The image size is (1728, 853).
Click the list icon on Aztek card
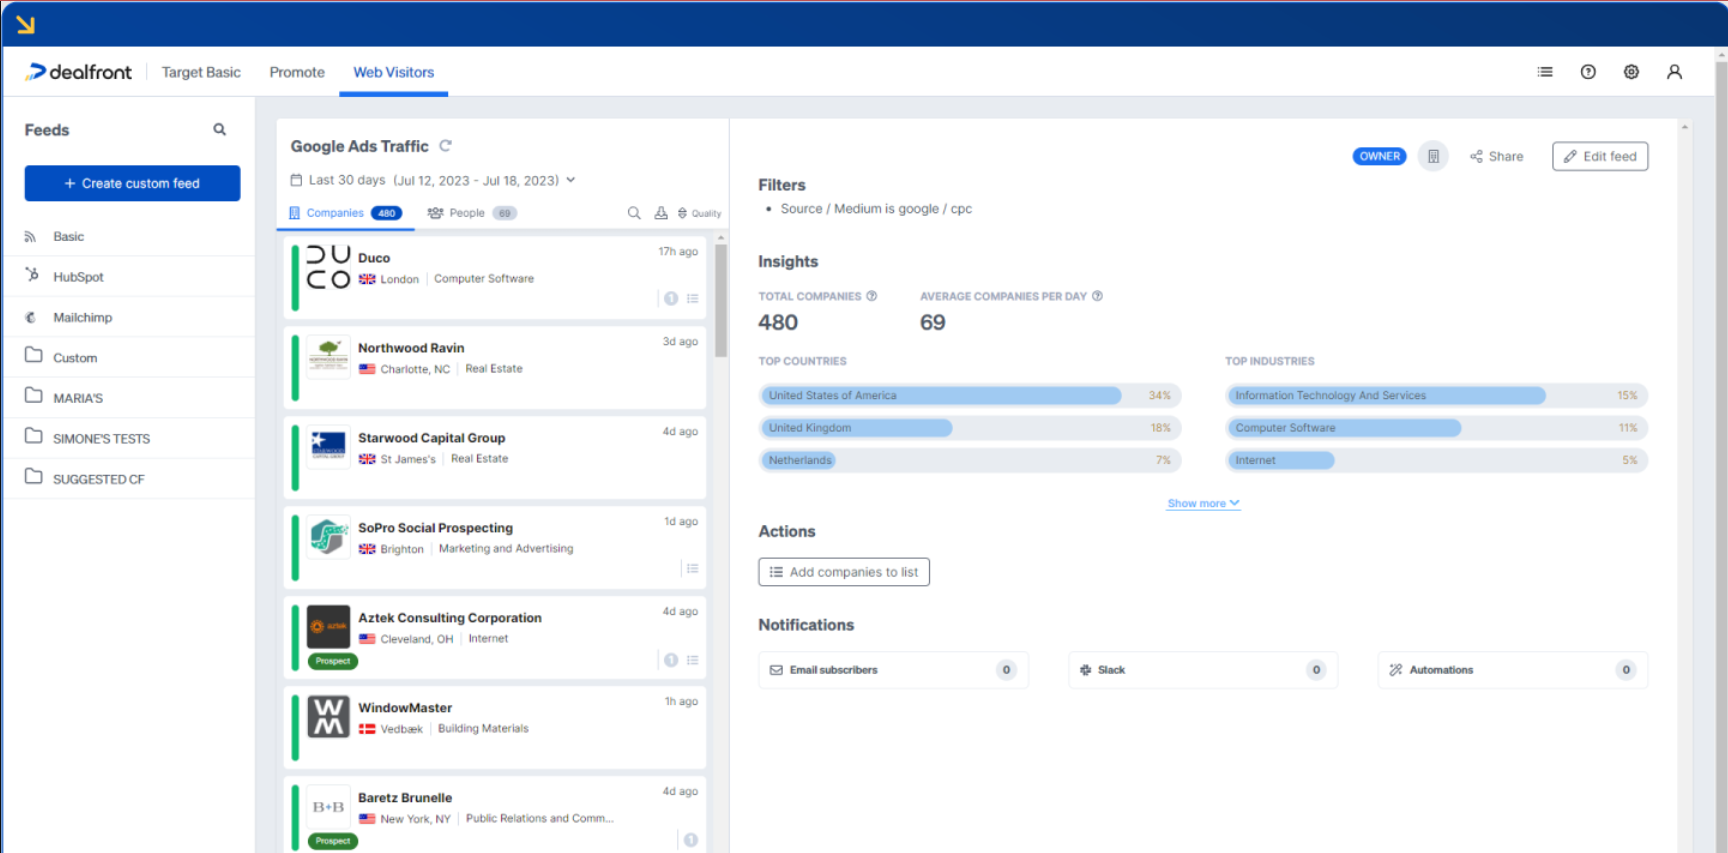(692, 660)
